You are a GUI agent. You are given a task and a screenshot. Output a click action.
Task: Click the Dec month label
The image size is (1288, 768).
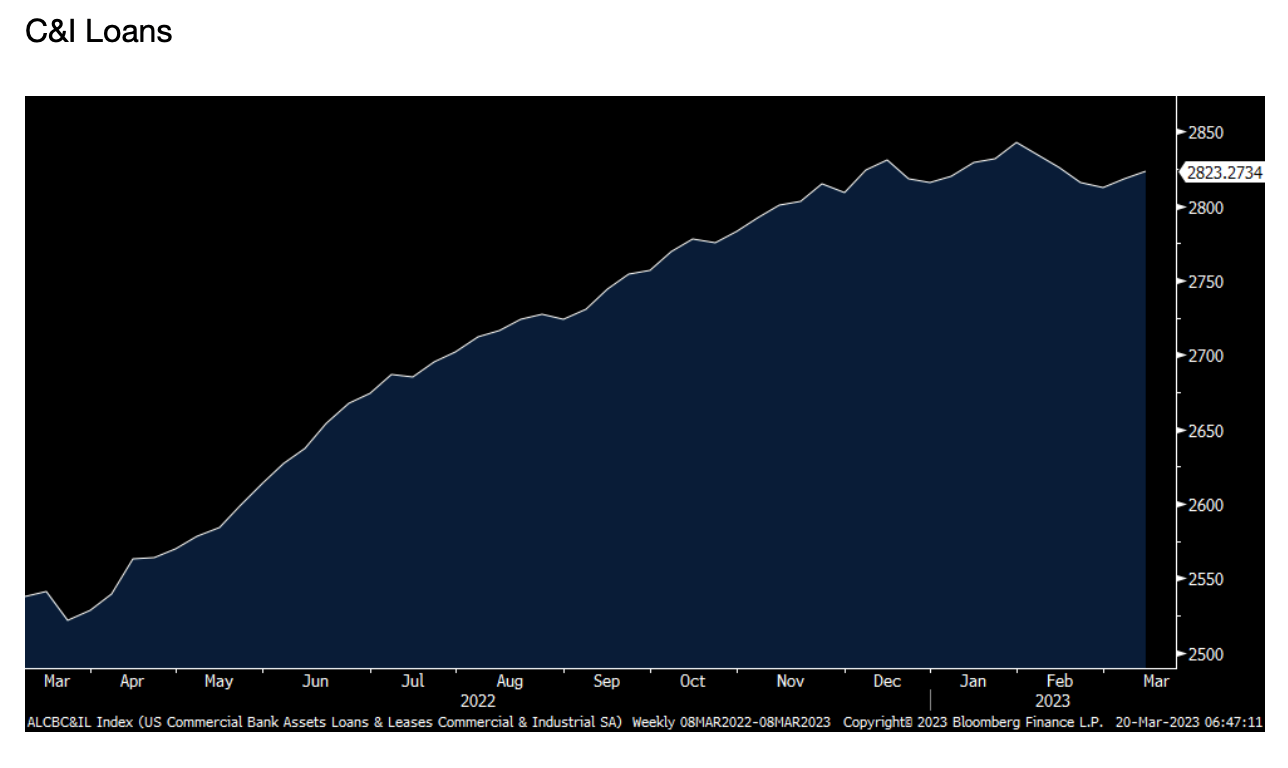[x=886, y=681]
